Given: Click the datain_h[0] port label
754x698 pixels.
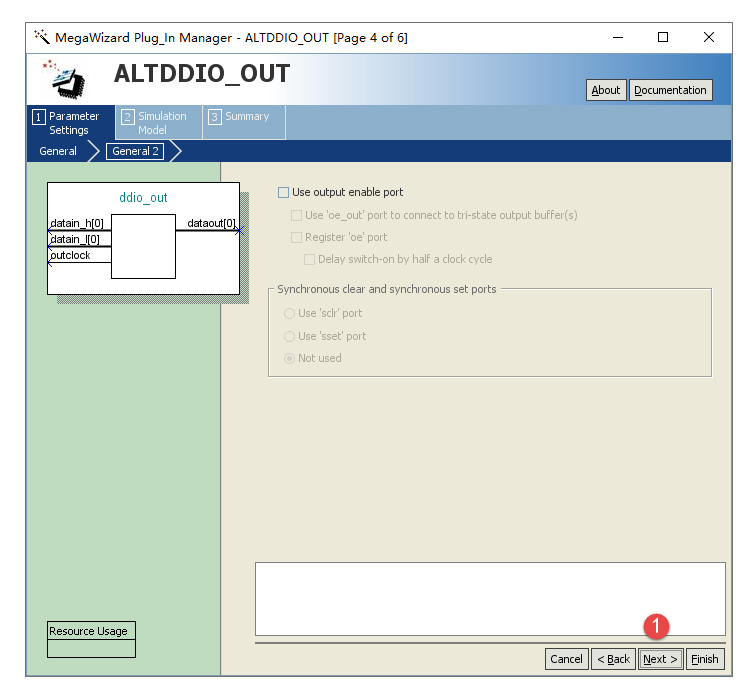Looking at the screenshot, I should (77, 223).
